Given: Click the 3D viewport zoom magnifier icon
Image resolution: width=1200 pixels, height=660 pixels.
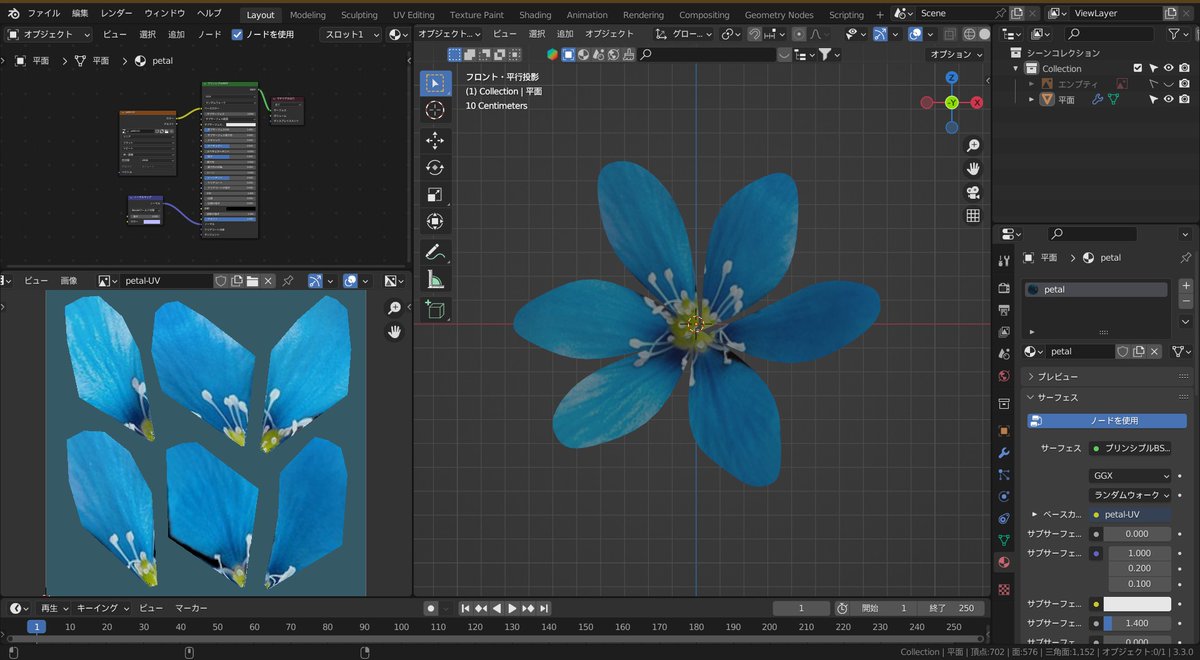Looking at the screenshot, I should click(x=973, y=145).
